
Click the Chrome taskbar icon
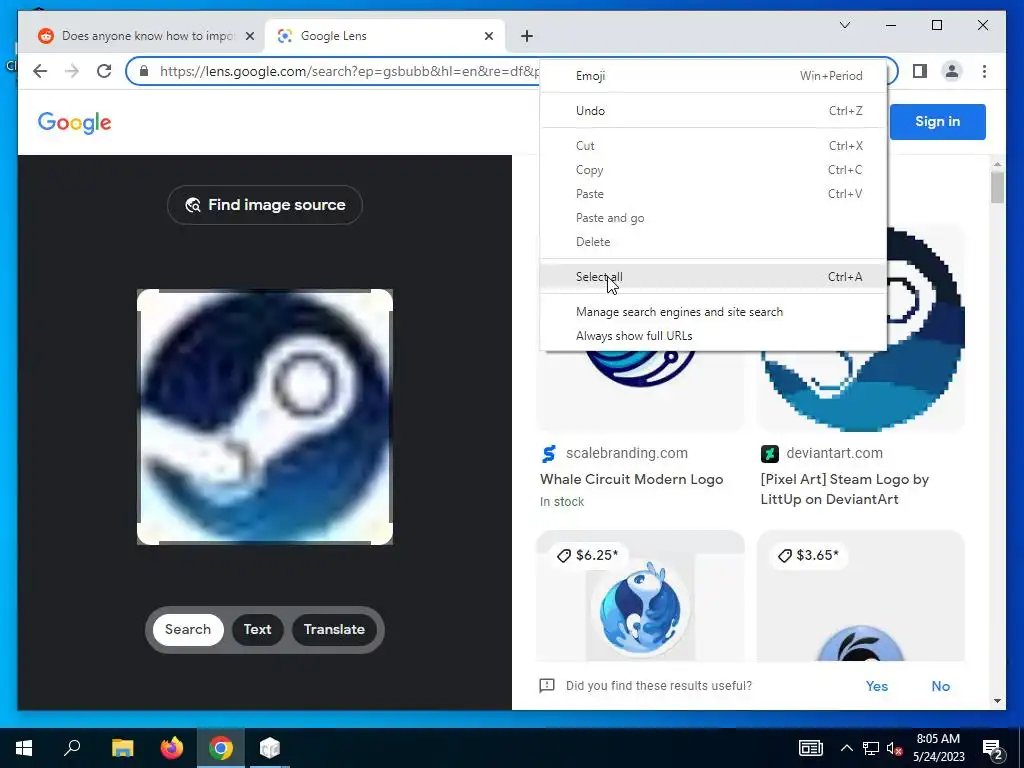221,748
